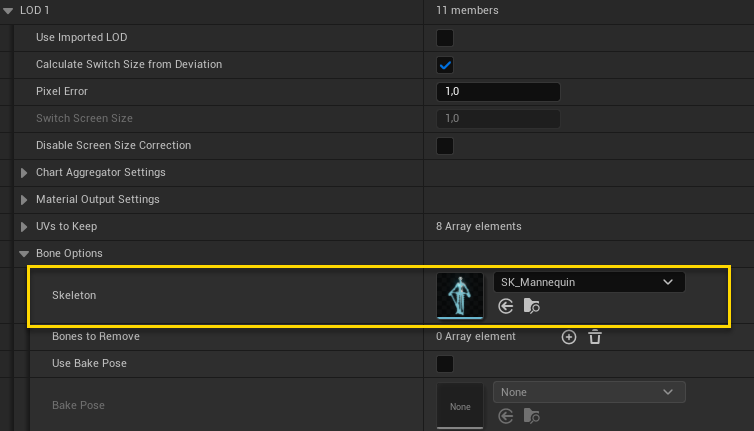Click the Pixel Error value field
The image size is (754, 431).
point(498,92)
